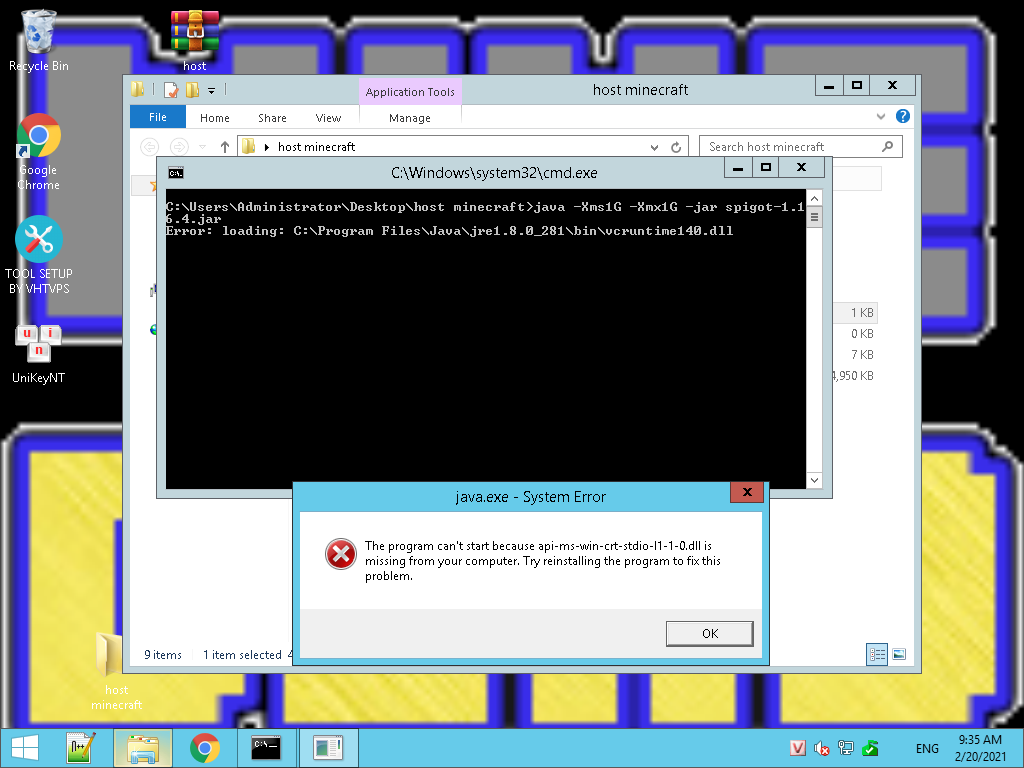1024x768 pixels.
Task: Click the Explorer help question mark icon
Action: [903, 116]
